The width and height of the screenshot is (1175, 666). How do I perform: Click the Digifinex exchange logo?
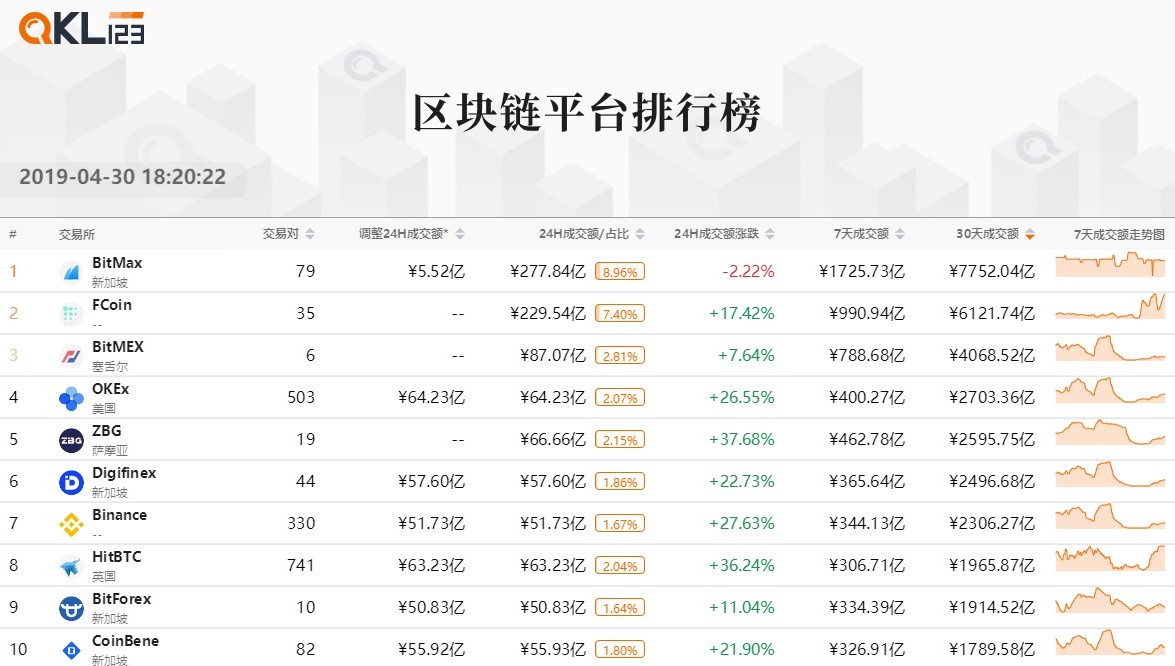[x=70, y=480]
